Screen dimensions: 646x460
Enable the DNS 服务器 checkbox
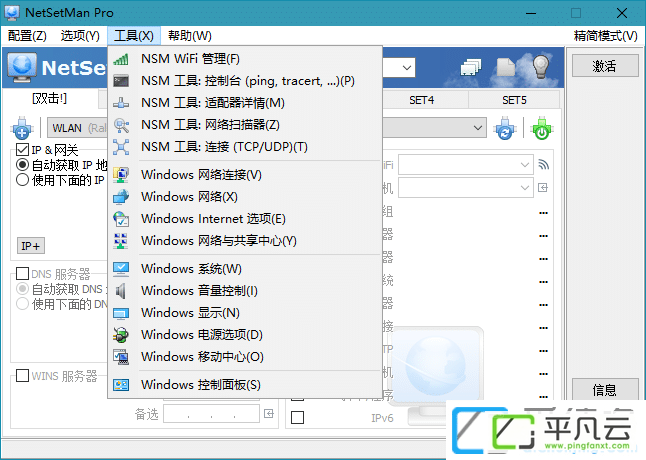click(x=22, y=273)
